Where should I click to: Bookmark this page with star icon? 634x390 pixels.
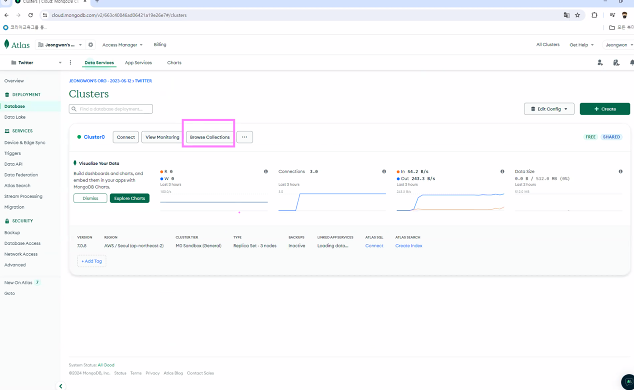pos(577,15)
